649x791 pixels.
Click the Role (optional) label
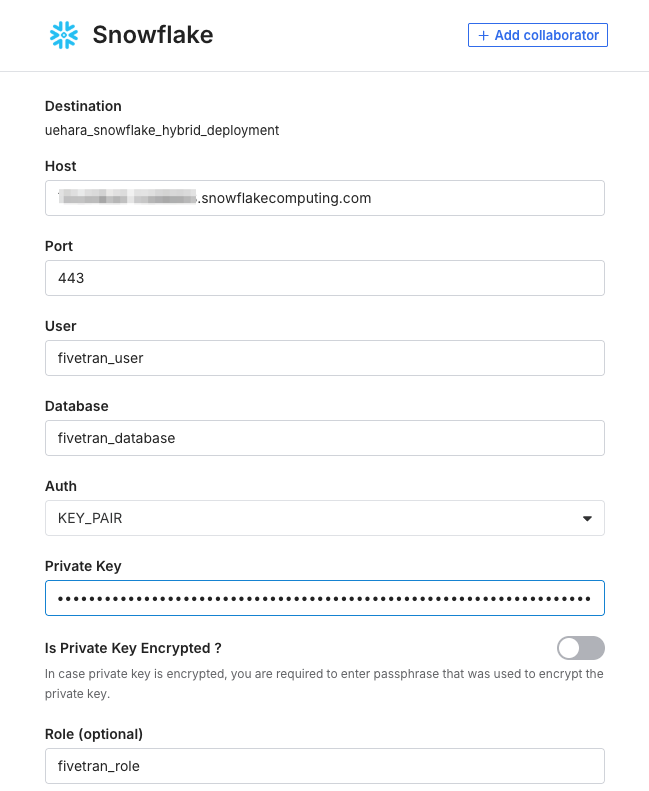(x=94, y=734)
